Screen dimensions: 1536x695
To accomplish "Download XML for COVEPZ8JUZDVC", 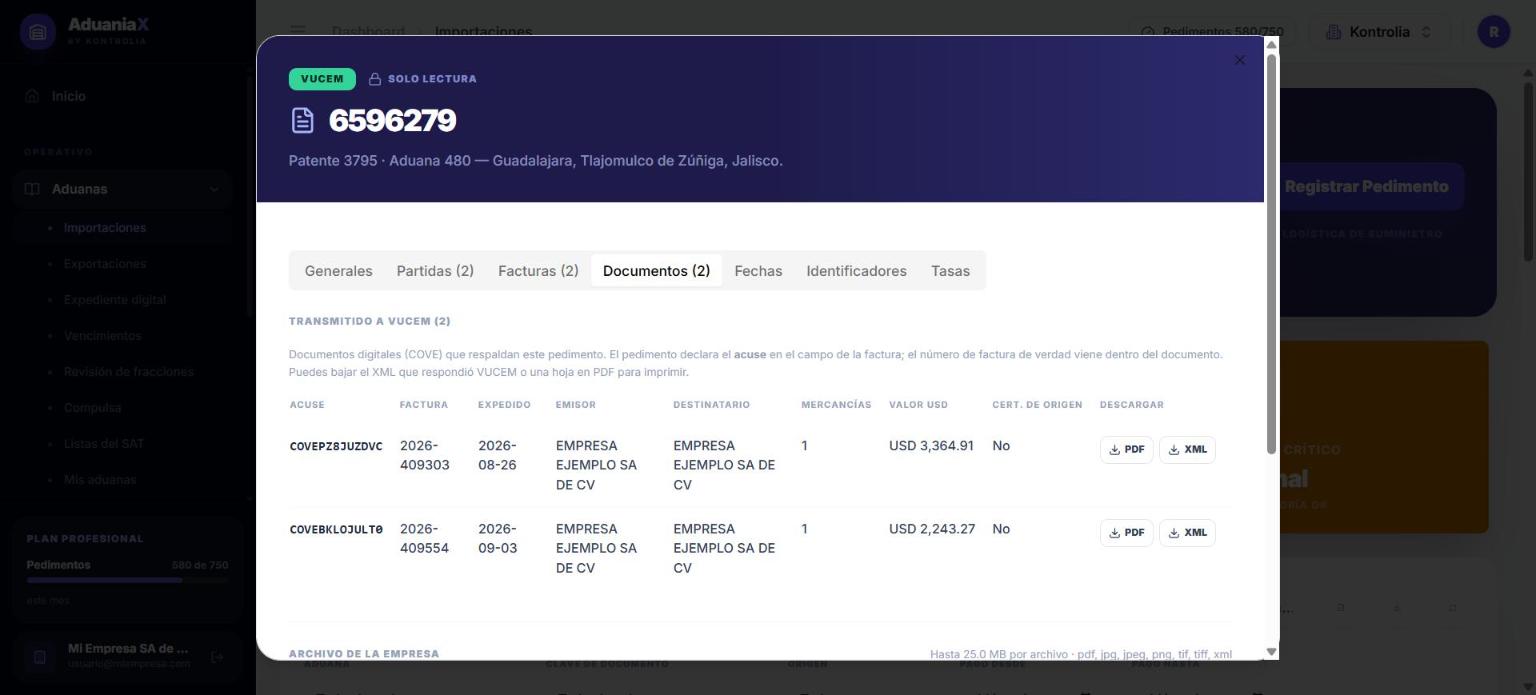I will click(1187, 450).
